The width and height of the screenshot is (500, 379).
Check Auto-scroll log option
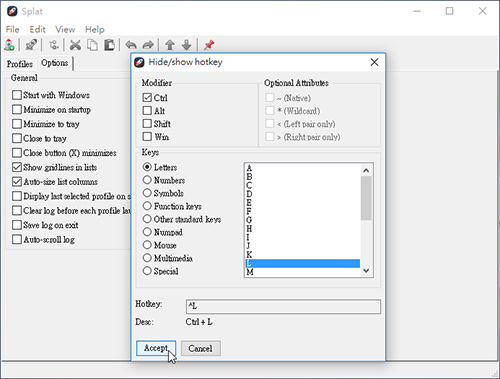pyautogui.click(x=17, y=239)
